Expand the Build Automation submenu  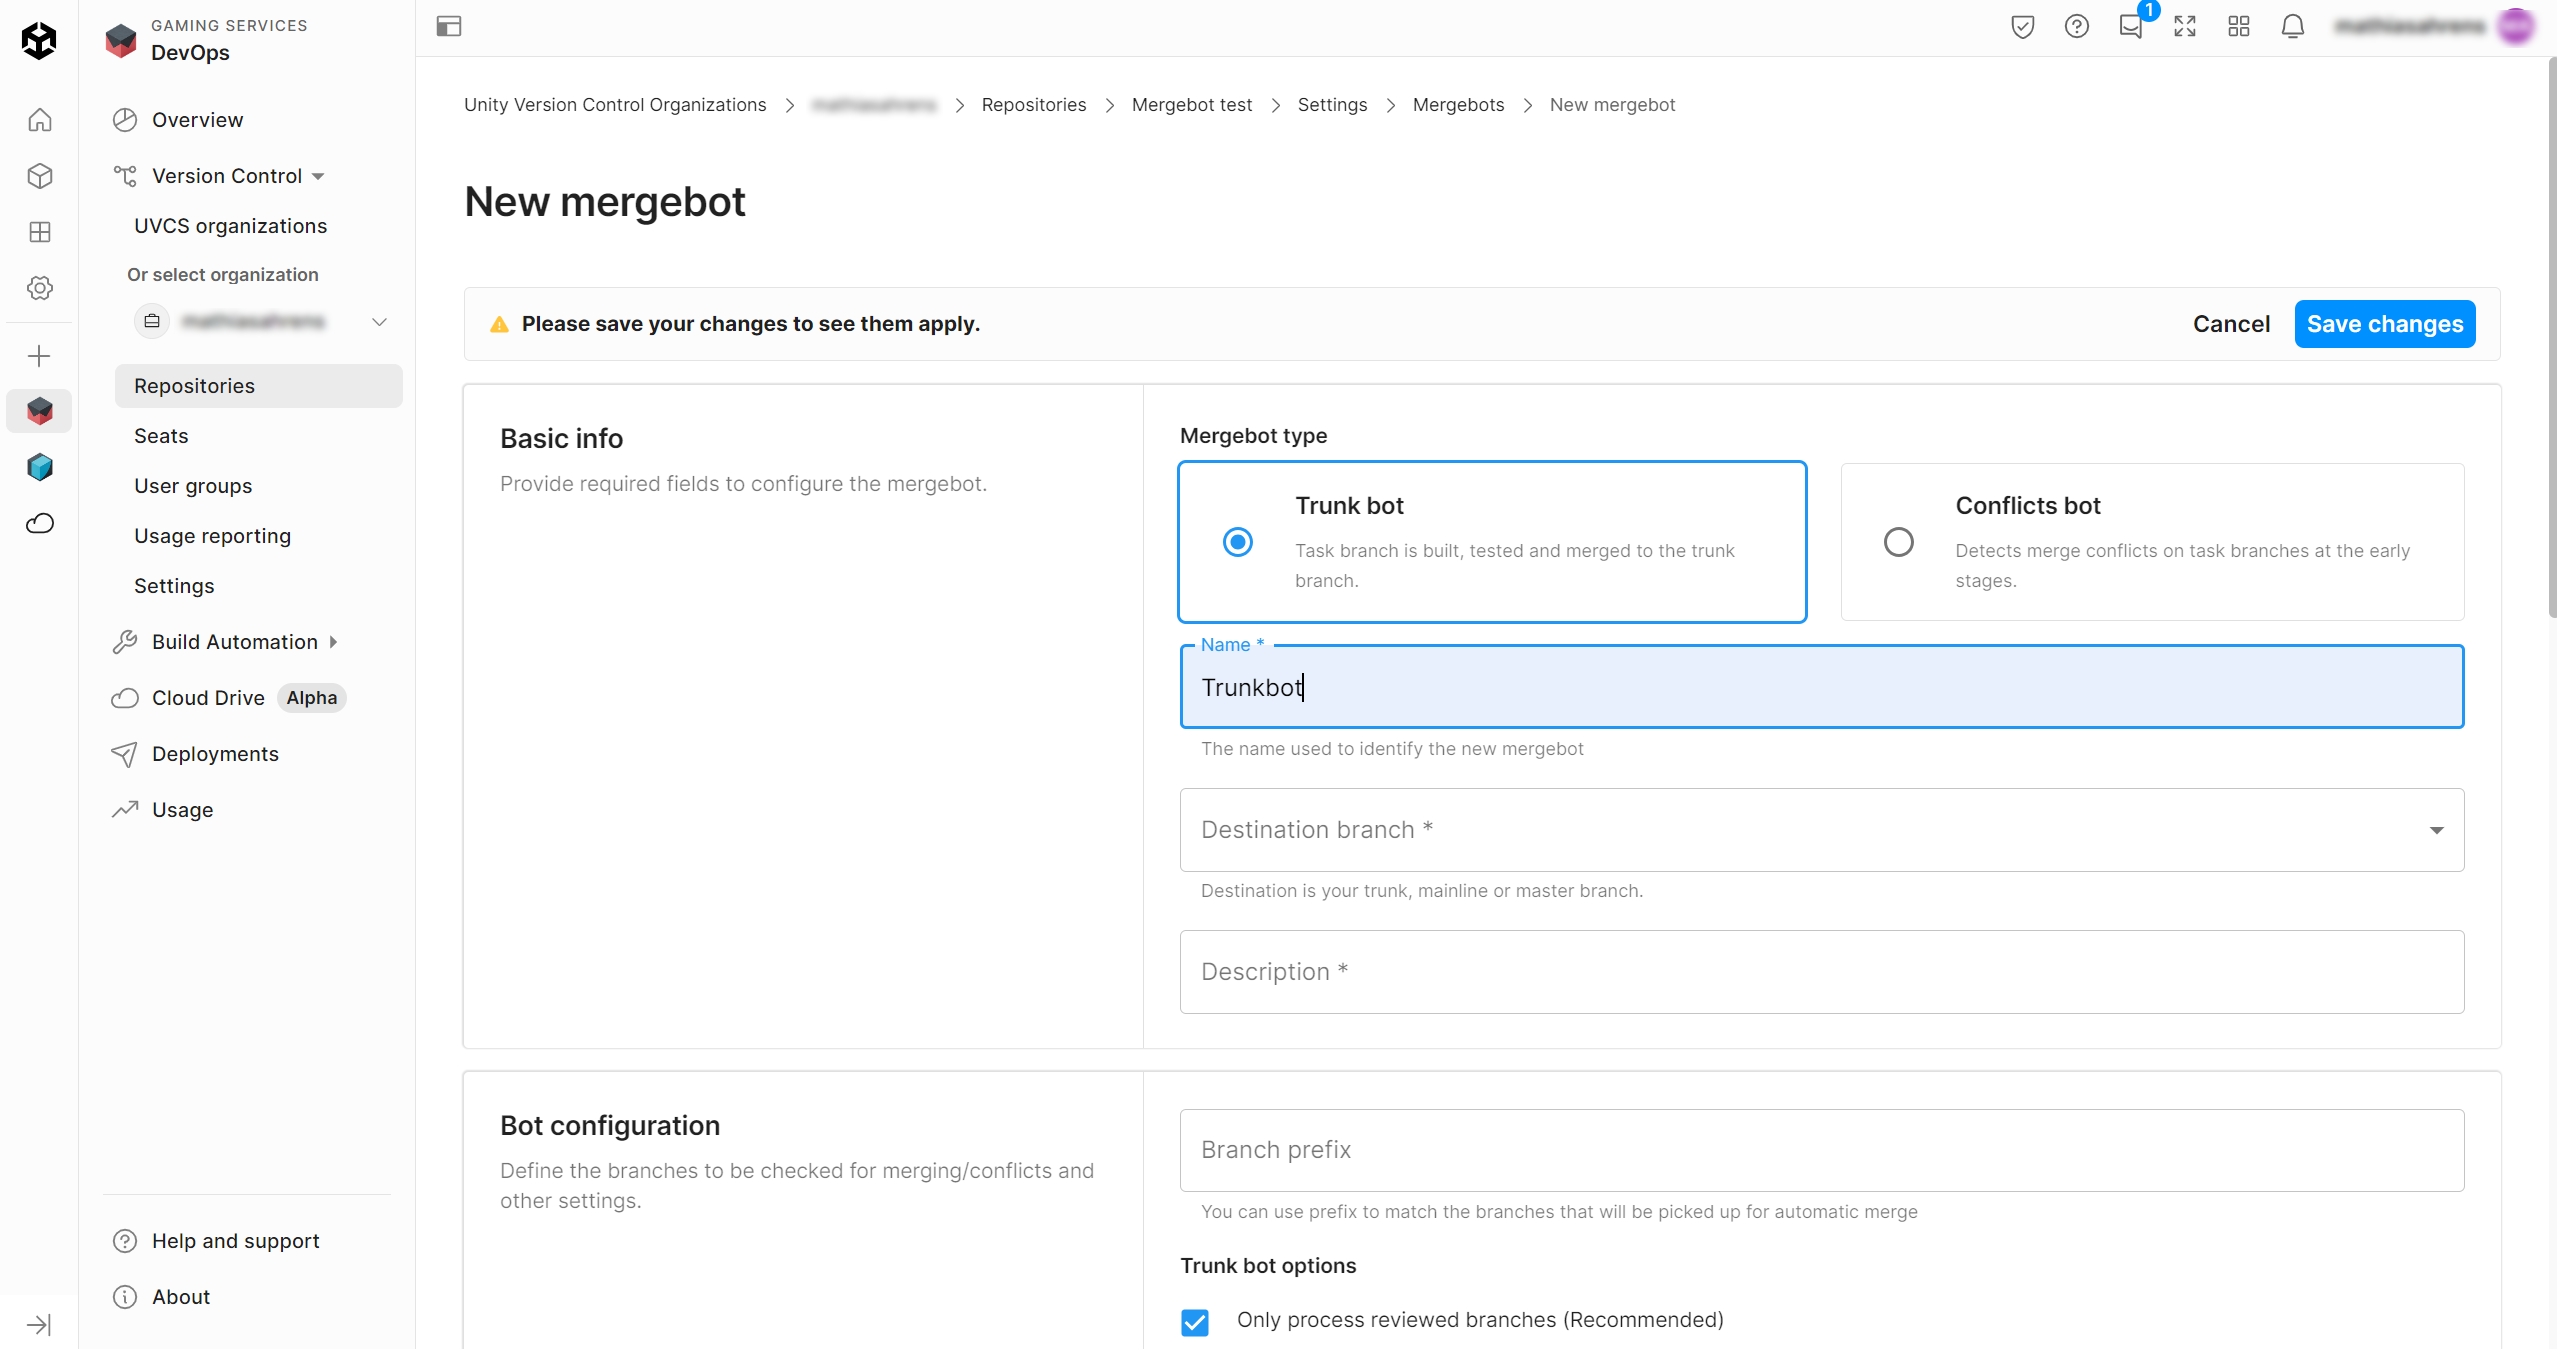coord(334,642)
